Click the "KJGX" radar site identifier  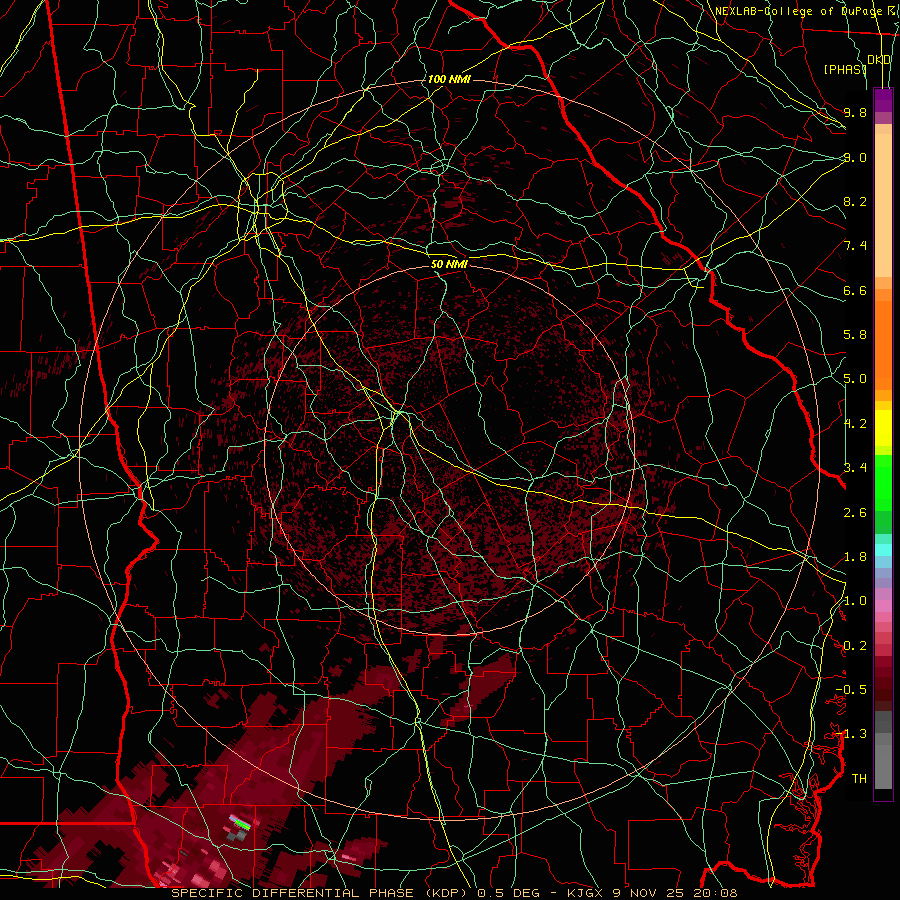(584, 893)
